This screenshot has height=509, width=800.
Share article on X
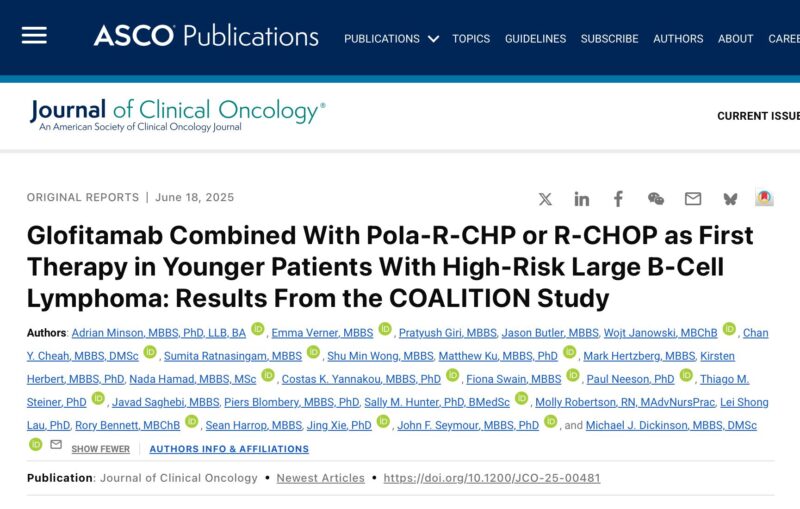(x=545, y=199)
